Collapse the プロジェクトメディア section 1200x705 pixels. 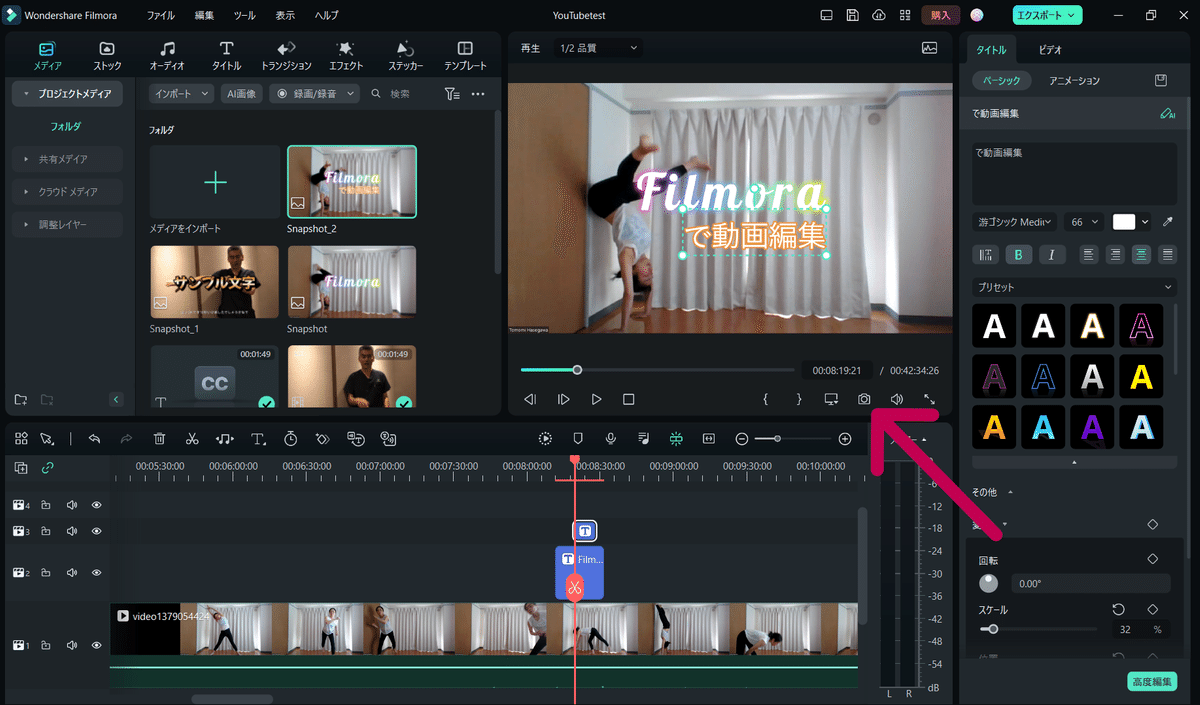(x=68, y=93)
